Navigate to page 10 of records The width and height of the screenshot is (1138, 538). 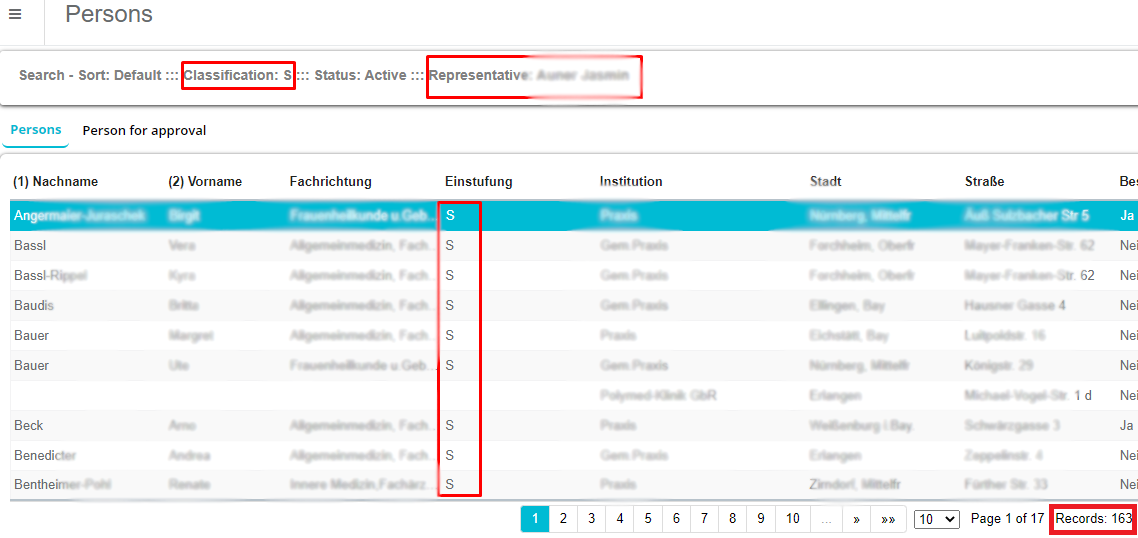pyautogui.click(x=792, y=519)
